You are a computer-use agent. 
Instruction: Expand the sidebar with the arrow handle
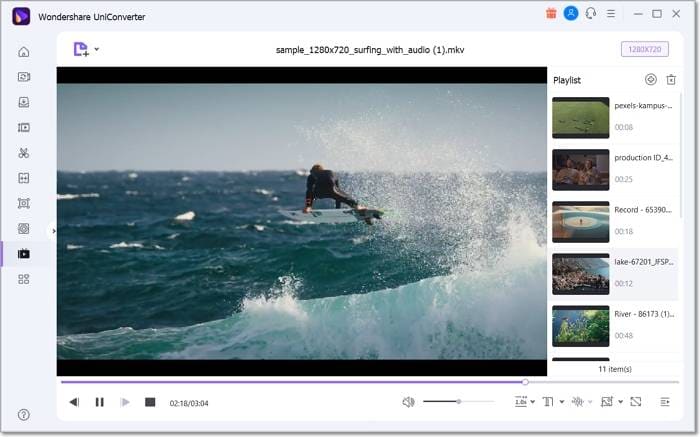point(54,231)
